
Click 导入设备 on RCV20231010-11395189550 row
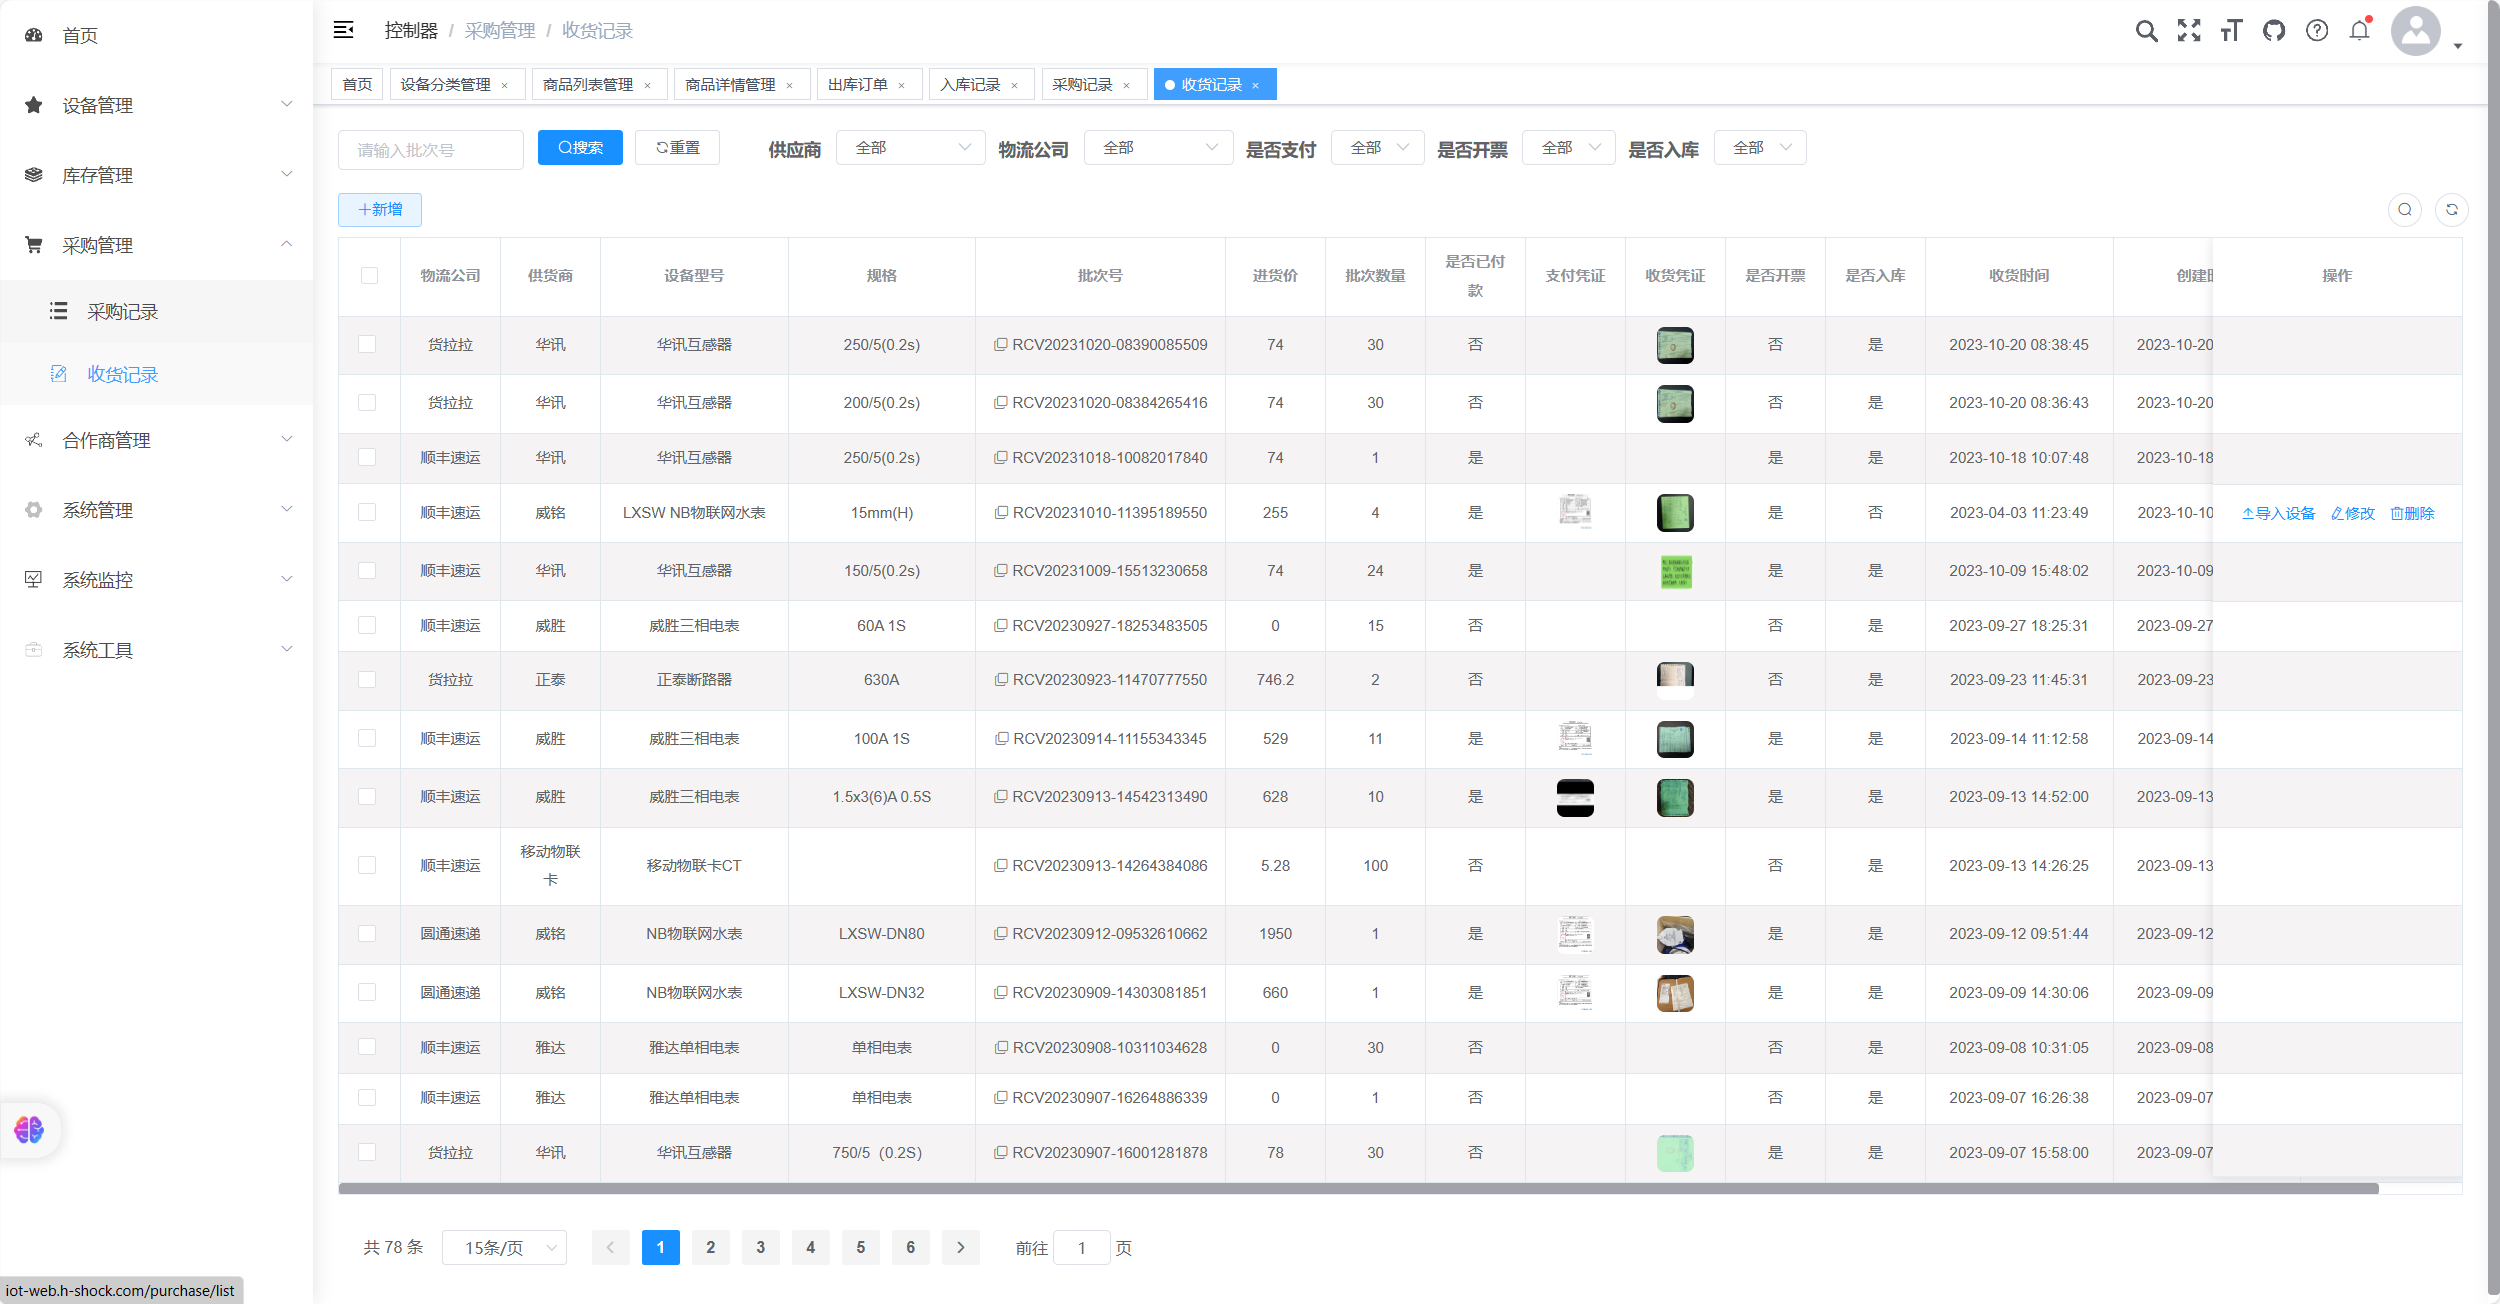point(2278,513)
